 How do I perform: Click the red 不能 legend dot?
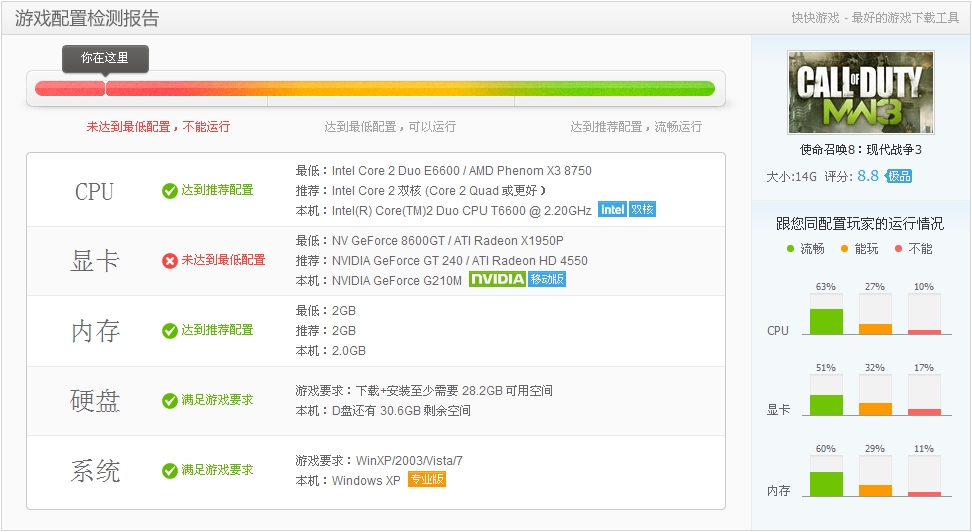coord(898,249)
